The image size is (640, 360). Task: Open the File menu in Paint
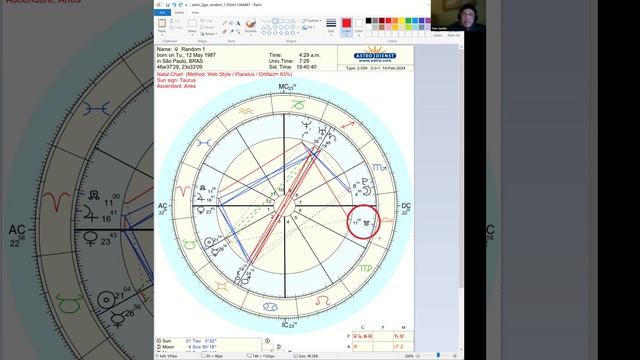coord(162,13)
